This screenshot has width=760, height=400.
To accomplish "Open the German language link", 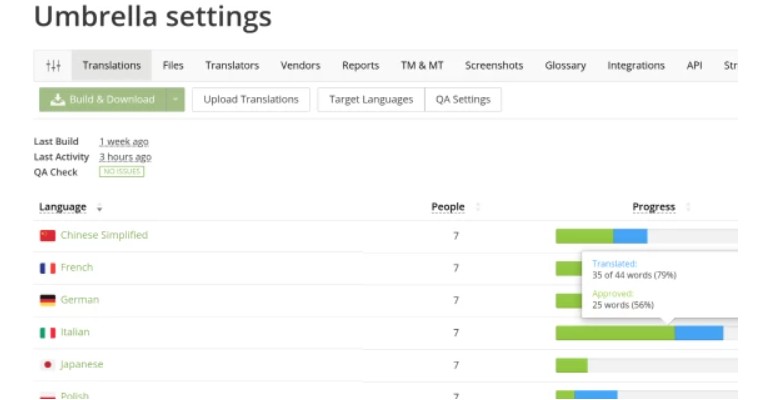I will pos(80,300).
